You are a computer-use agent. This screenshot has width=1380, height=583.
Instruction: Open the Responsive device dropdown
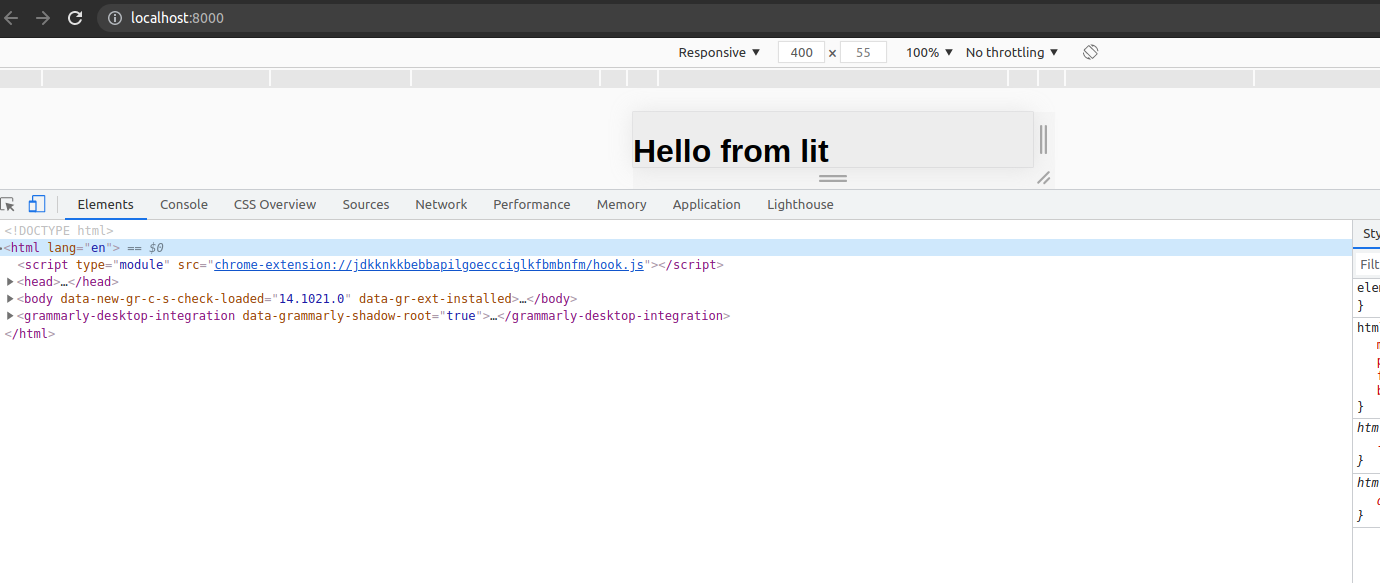[719, 52]
